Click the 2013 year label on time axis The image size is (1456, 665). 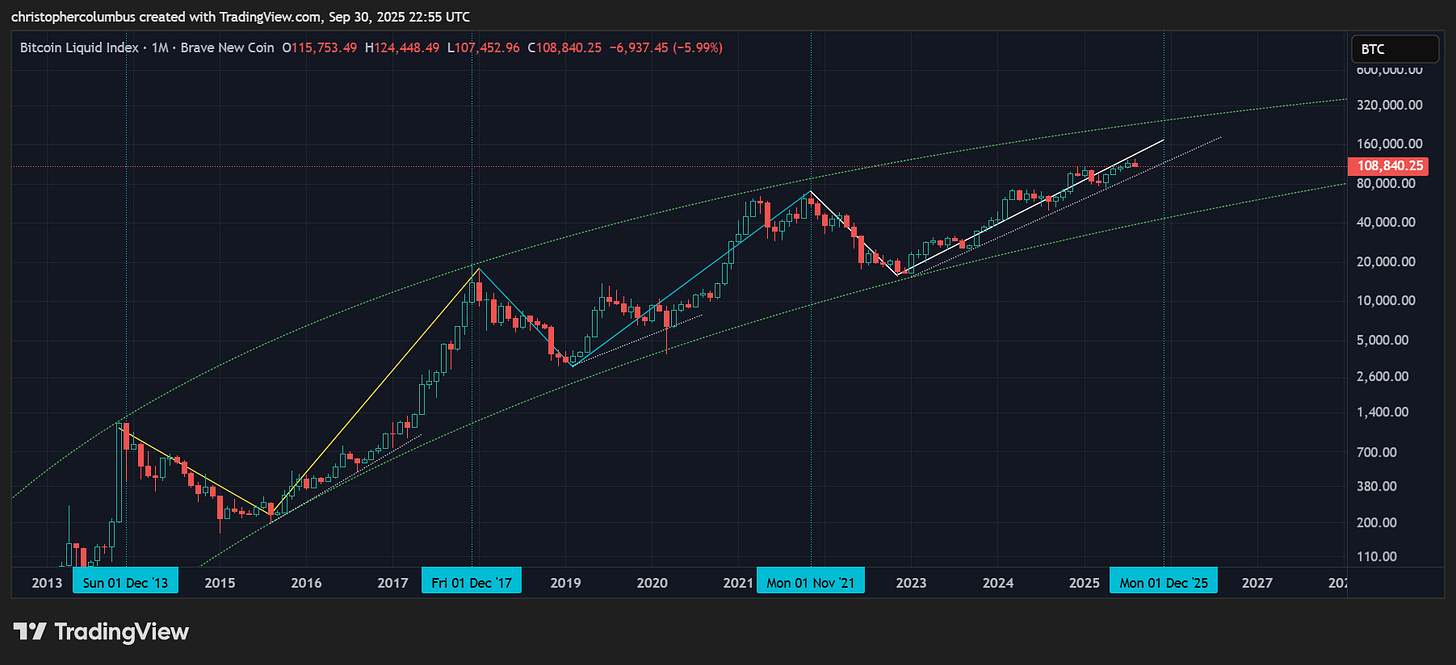point(46,582)
